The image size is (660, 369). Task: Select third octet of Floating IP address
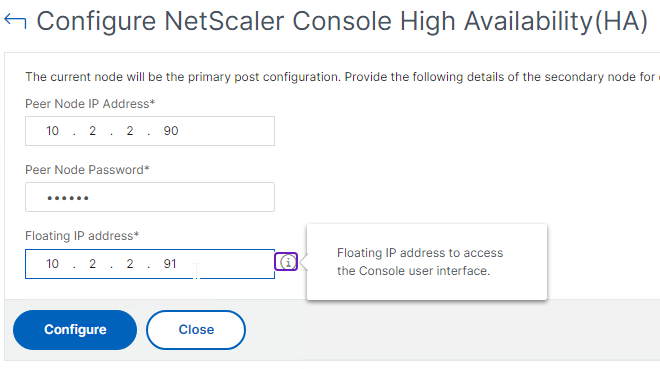130,264
